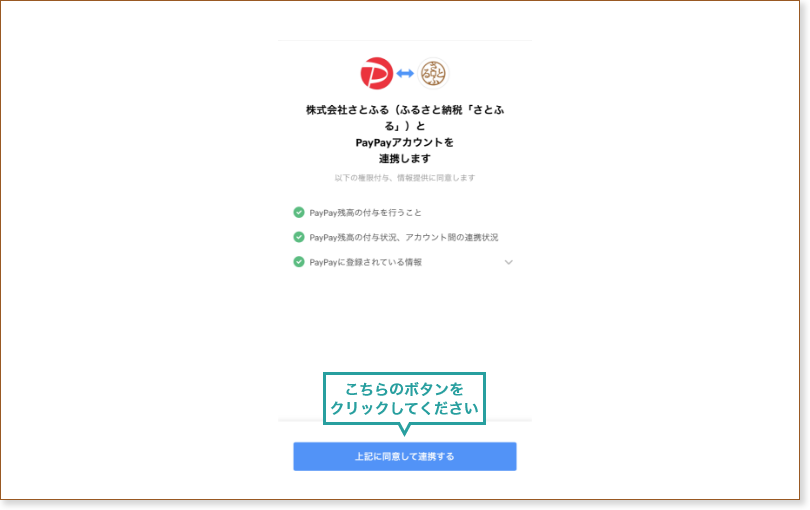
Task: Select the text PayPay残高の付与を行うこと
Action: pyautogui.click(x=365, y=213)
